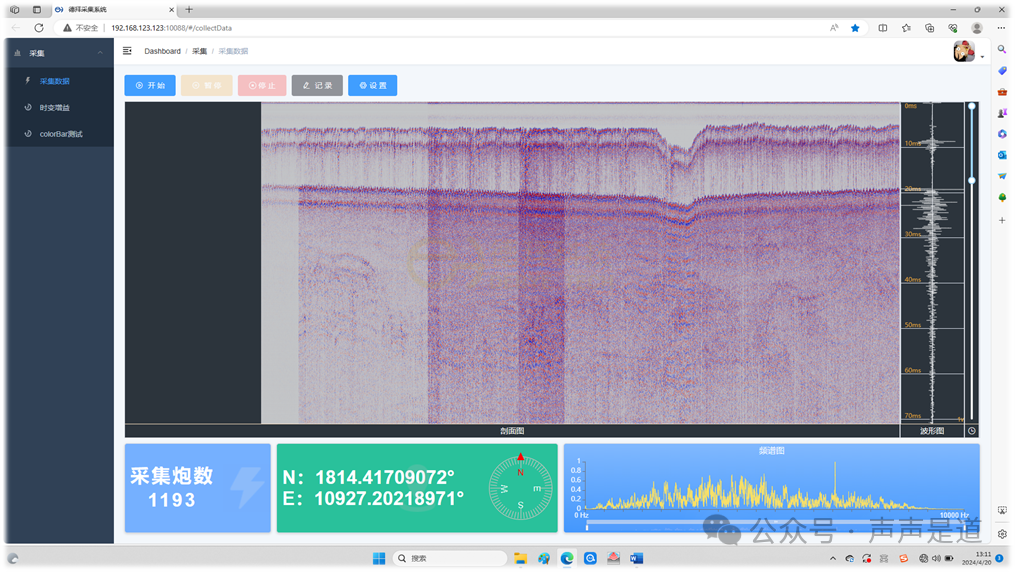Collapse the 采集 sidebar menu group
1015x572 pixels.
pyautogui.click(x=60, y=53)
